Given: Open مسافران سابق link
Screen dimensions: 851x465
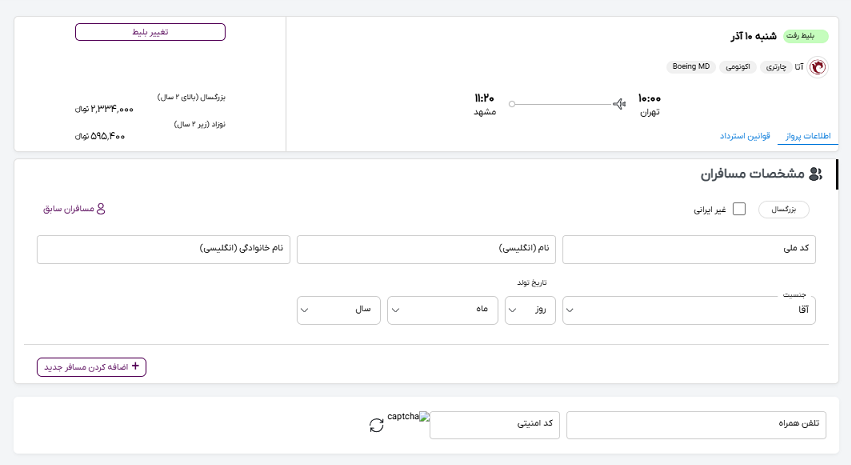Looking at the screenshot, I should (x=74, y=209).
